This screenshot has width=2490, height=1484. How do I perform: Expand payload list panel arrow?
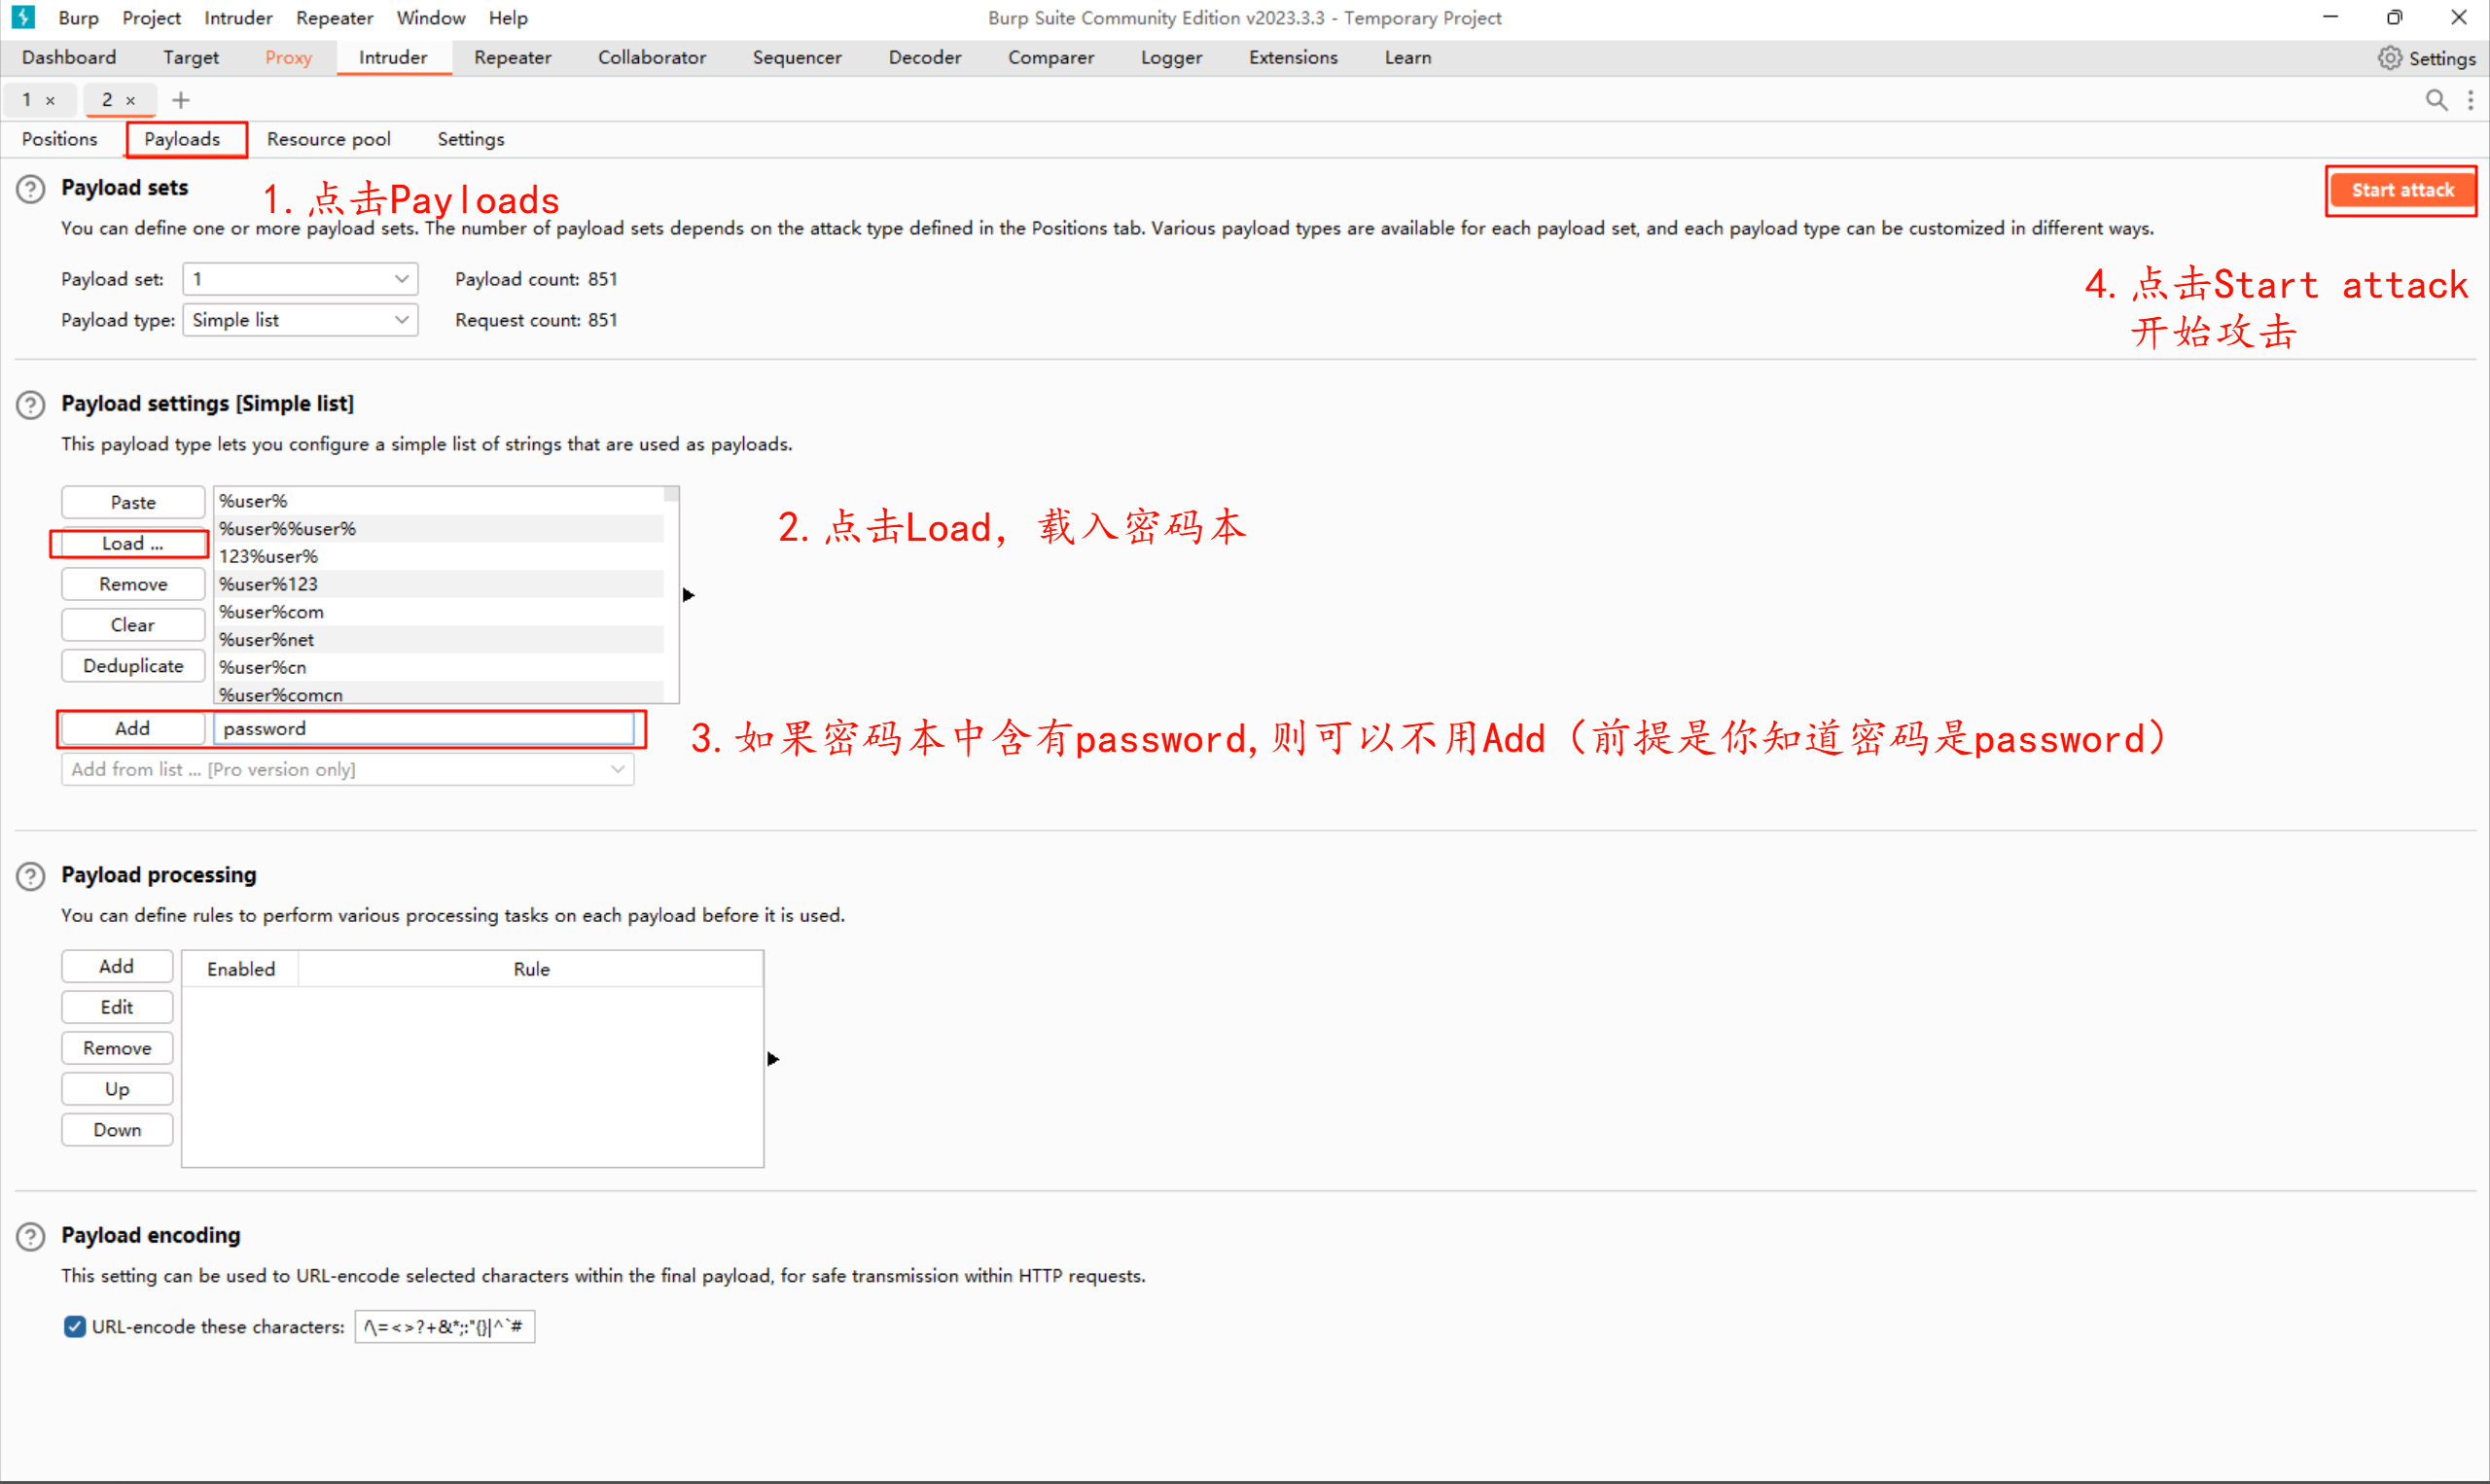(x=688, y=595)
